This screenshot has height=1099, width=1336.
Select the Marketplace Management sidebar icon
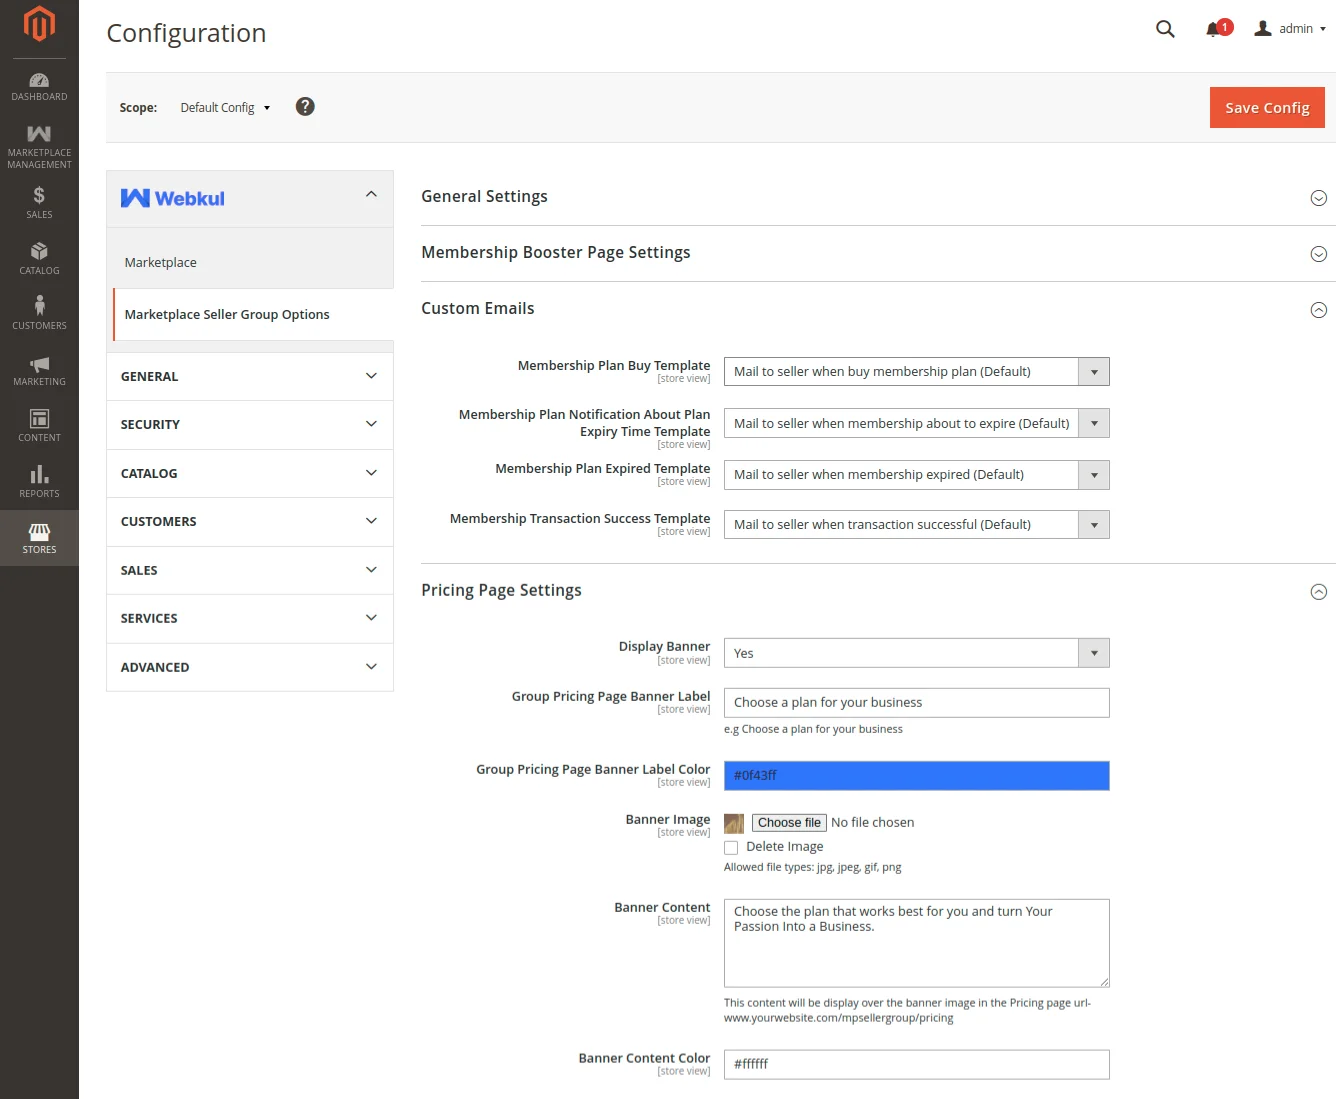[39, 143]
